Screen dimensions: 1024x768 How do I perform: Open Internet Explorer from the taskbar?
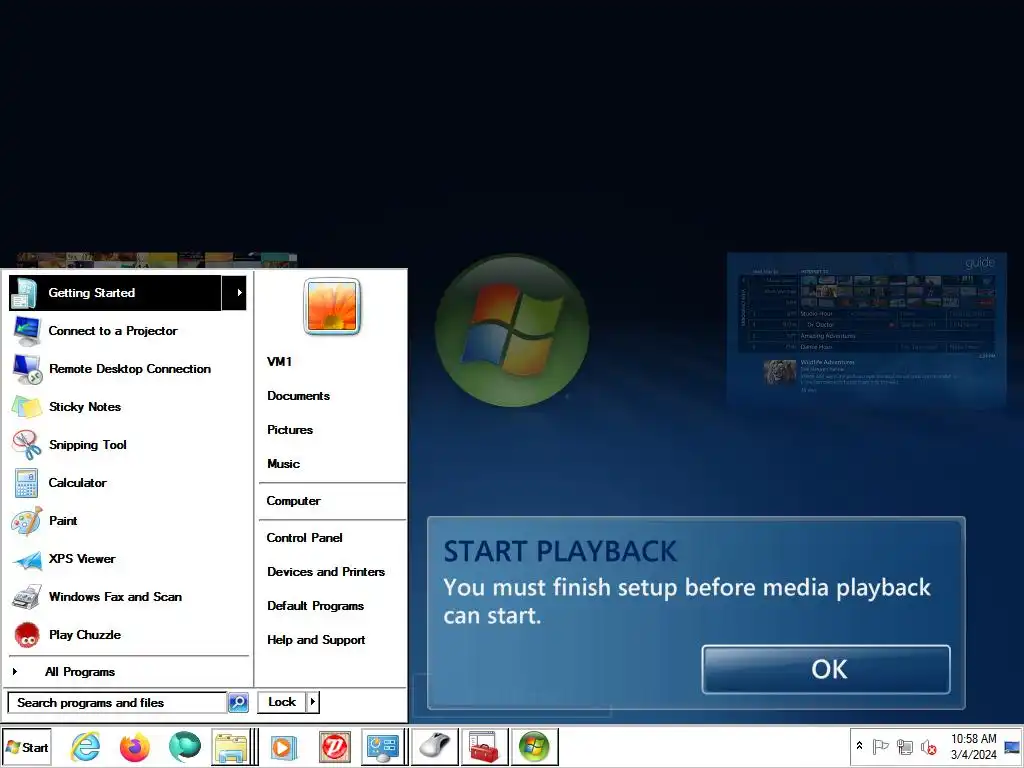pos(85,747)
